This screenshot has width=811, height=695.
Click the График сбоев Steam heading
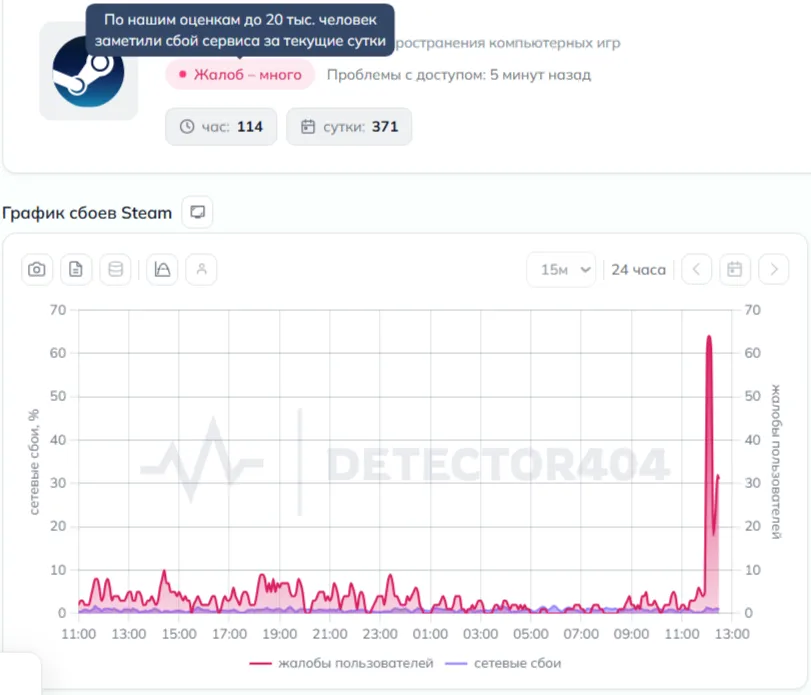point(87,213)
